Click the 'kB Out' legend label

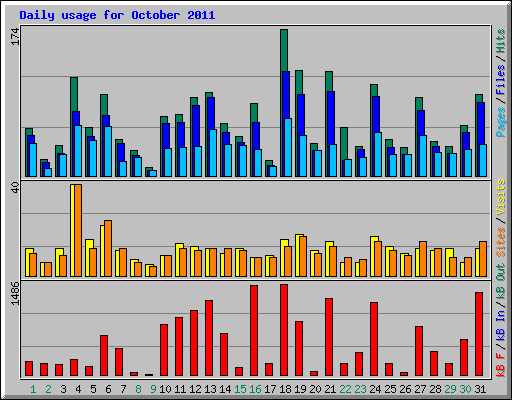(x=500, y=281)
